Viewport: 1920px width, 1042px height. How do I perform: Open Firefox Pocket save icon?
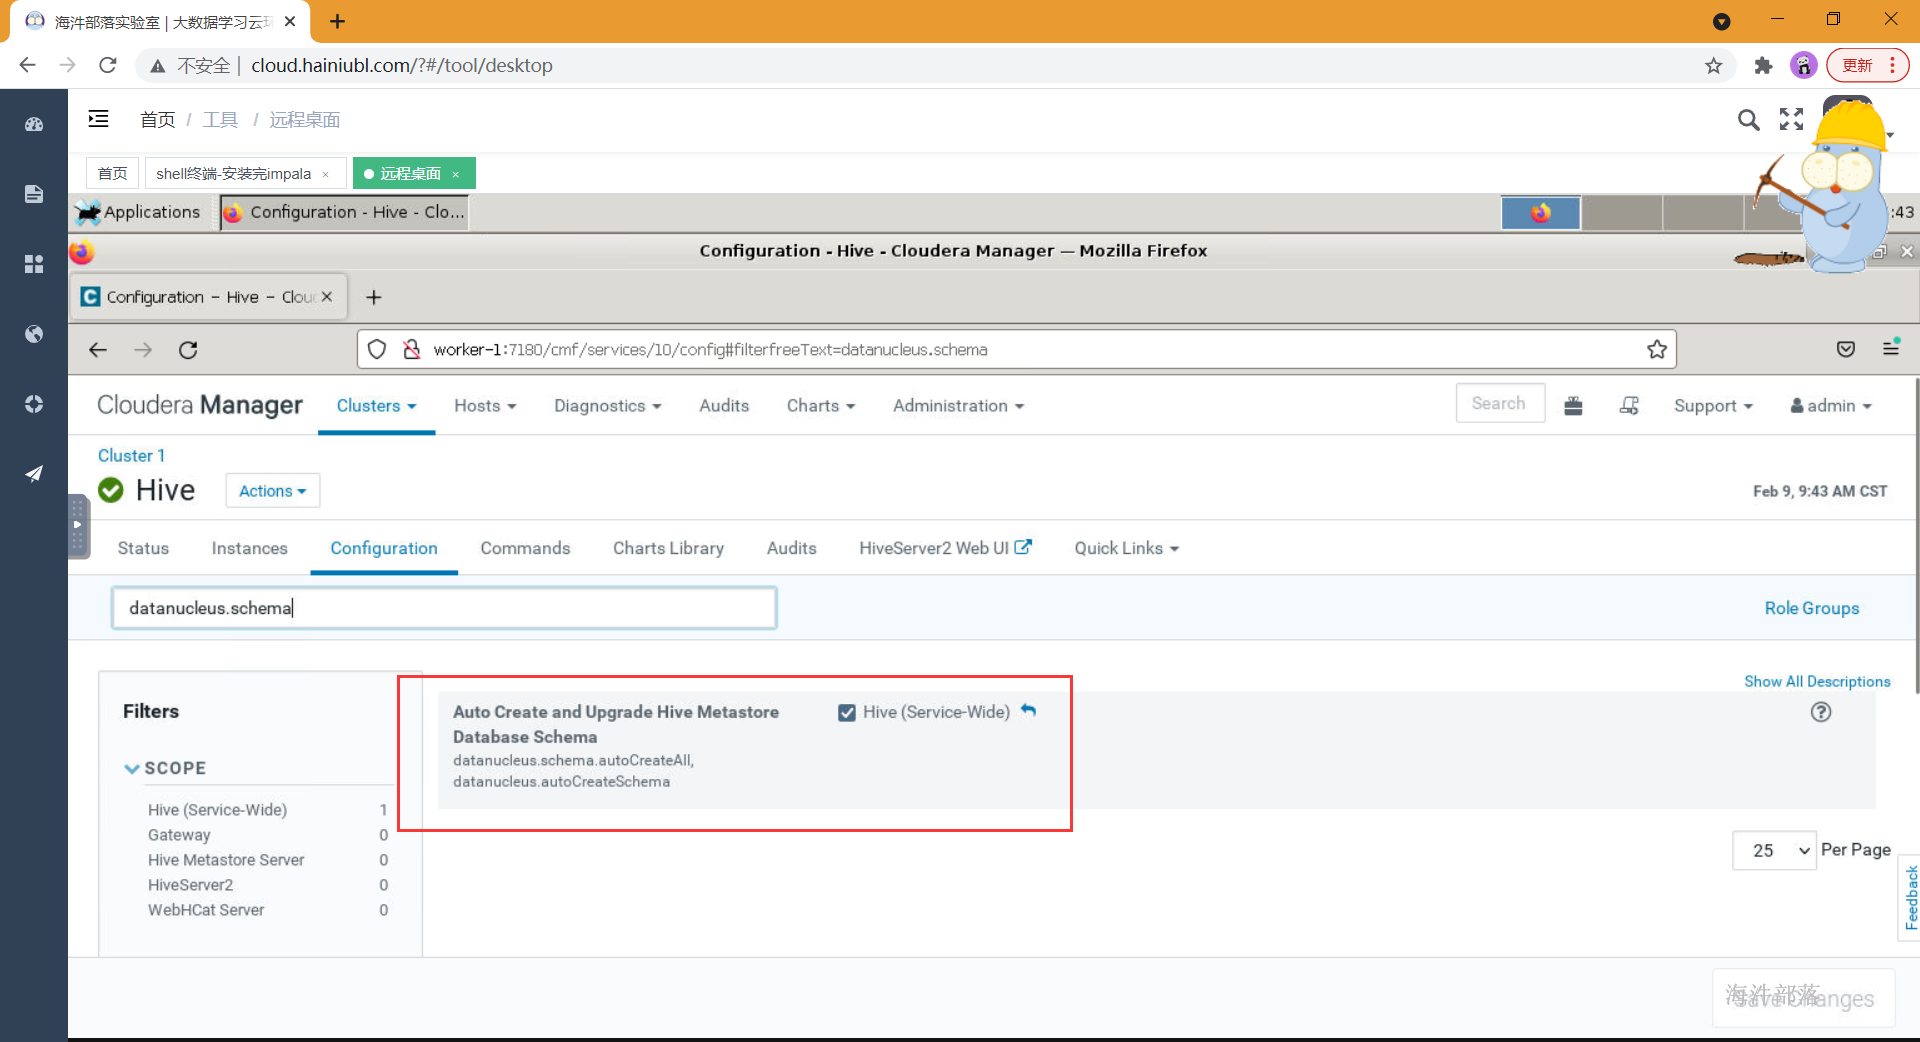(x=1846, y=349)
